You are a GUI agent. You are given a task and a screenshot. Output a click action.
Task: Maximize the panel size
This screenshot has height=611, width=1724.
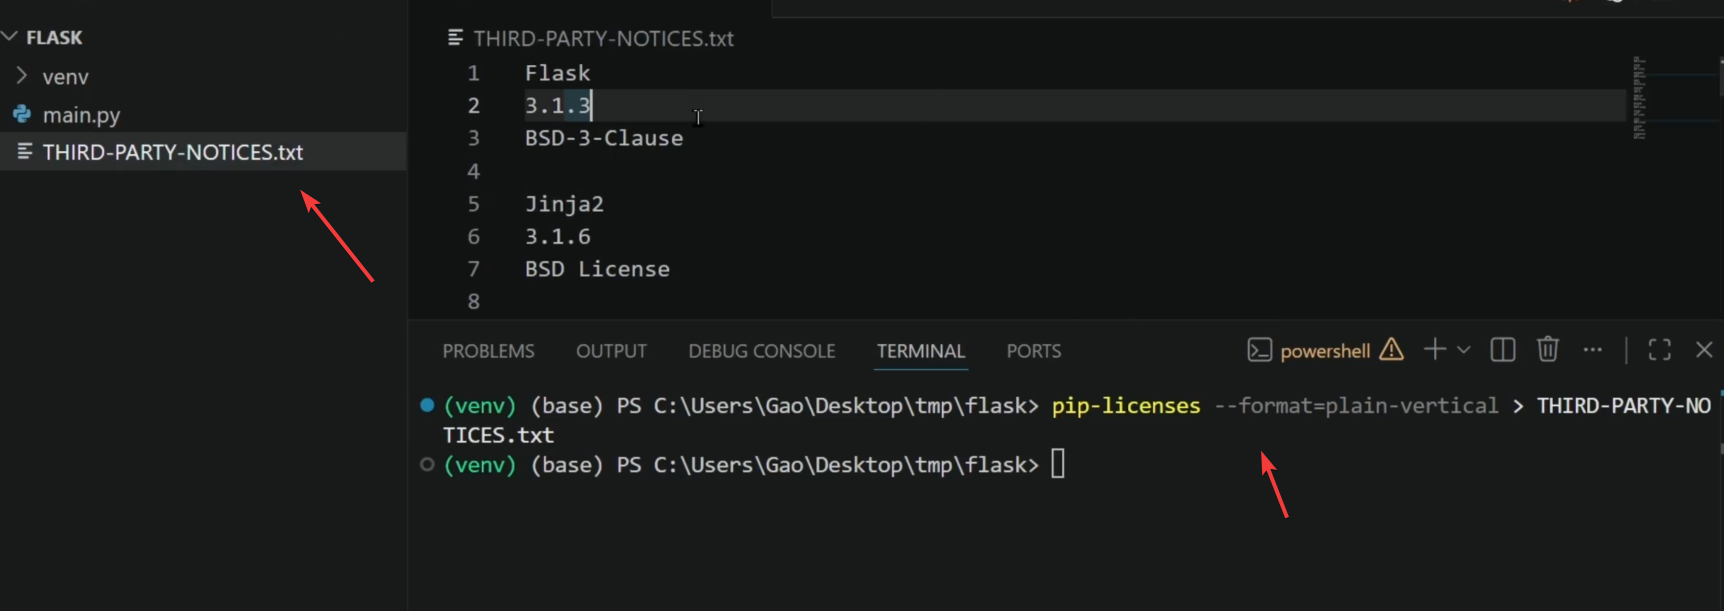coord(1659,349)
